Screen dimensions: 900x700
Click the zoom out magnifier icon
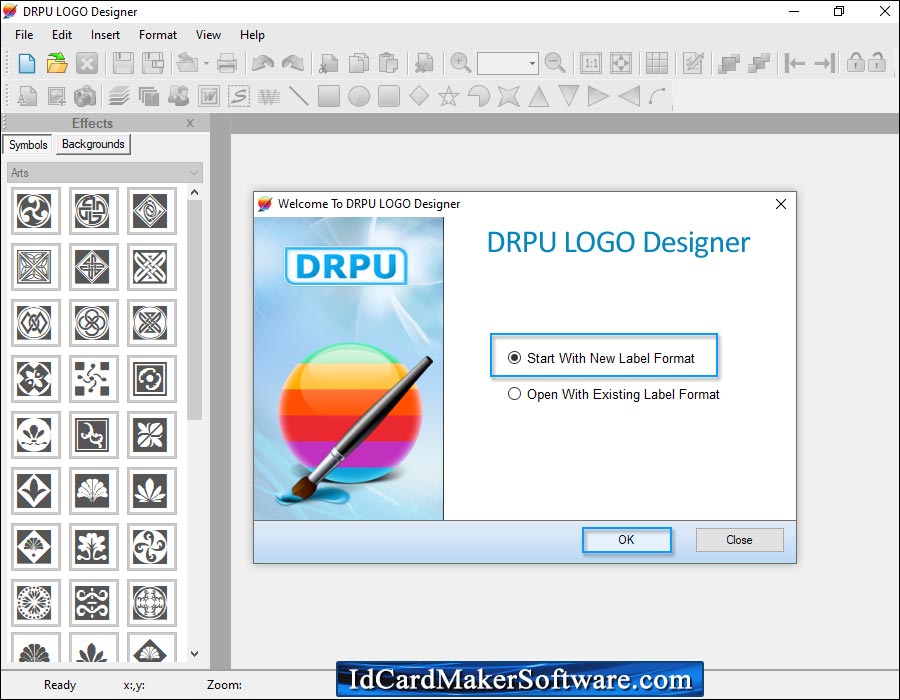pos(554,63)
